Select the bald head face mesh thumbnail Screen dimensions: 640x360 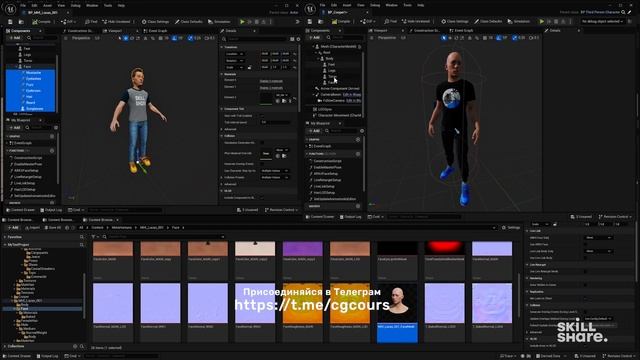tap(397, 303)
